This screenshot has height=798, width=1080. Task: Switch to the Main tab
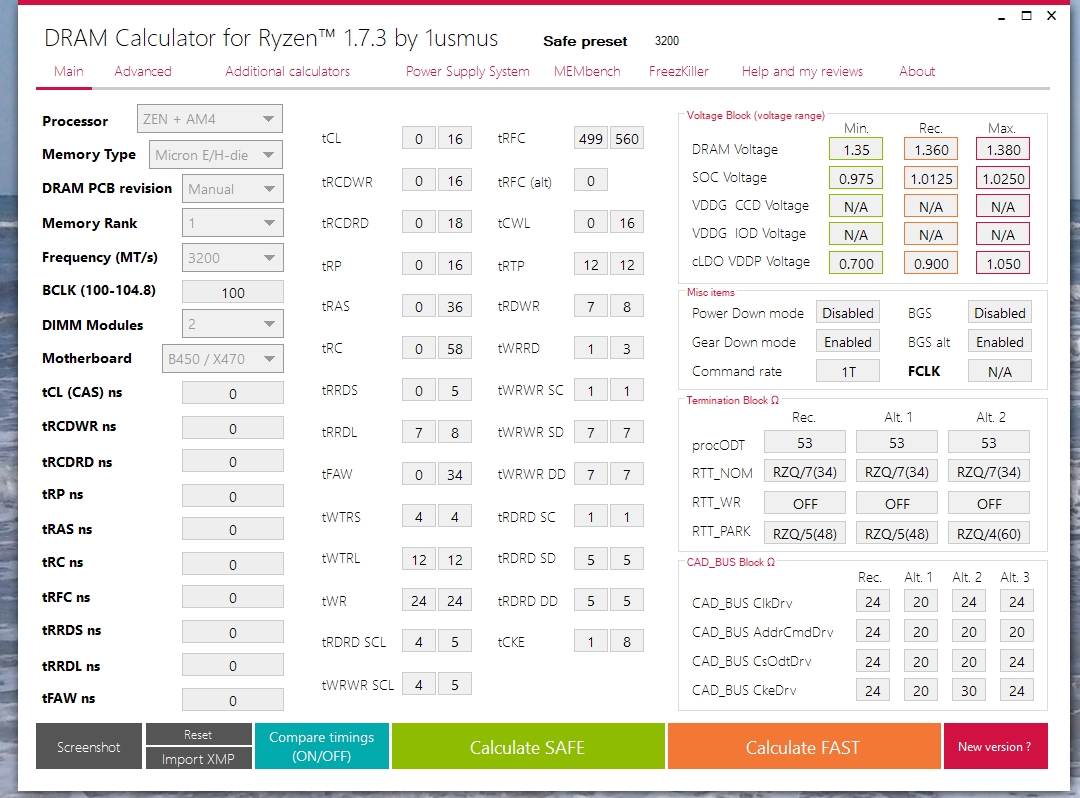click(68, 72)
